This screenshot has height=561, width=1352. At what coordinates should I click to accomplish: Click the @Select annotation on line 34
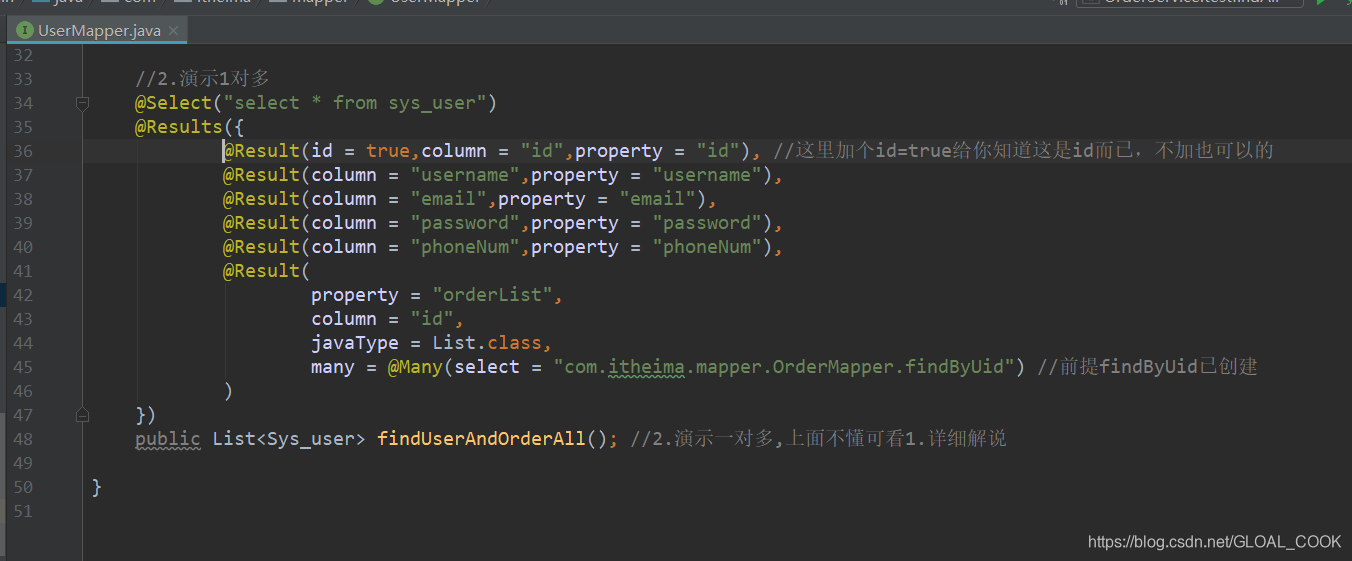pos(174,103)
